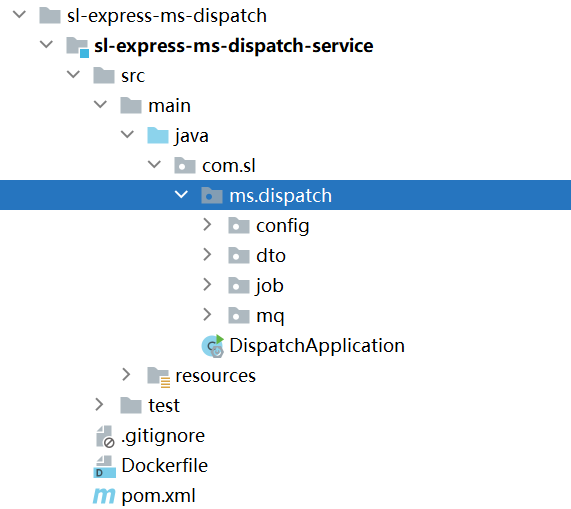Image resolution: width=571 pixels, height=509 pixels.
Task: Select the sl-express-ms-dispatch root project
Action: 167,16
